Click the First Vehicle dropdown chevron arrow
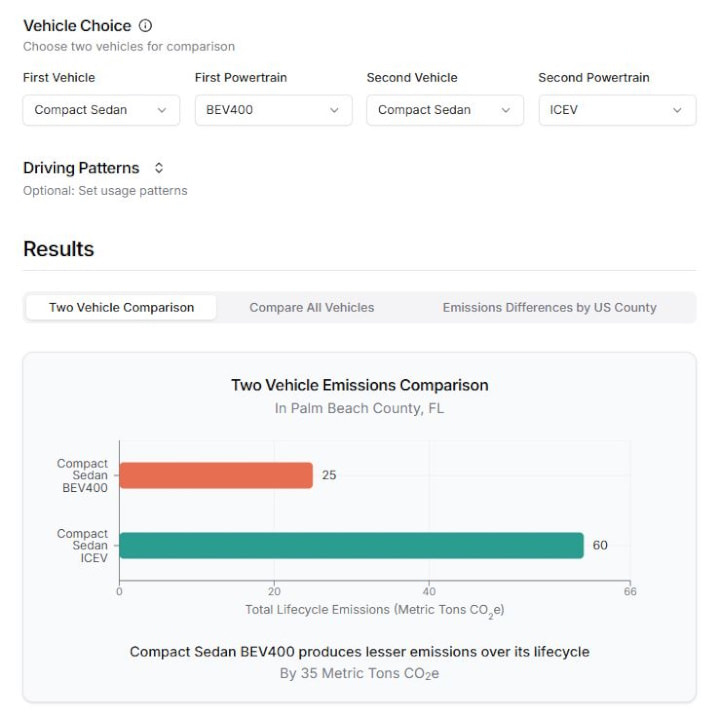Image resolution: width=720 pixels, height=719 pixels. click(x=162, y=110)
